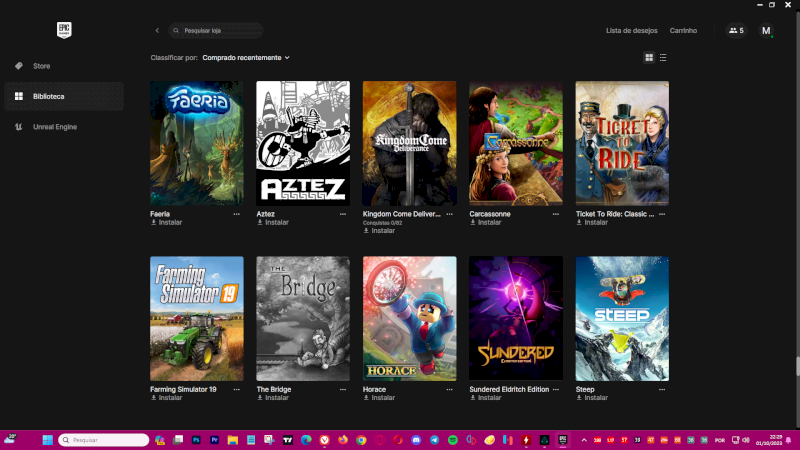
Task: Open the Carrinho shopping cart link
Action: click(x=683, y=31)
